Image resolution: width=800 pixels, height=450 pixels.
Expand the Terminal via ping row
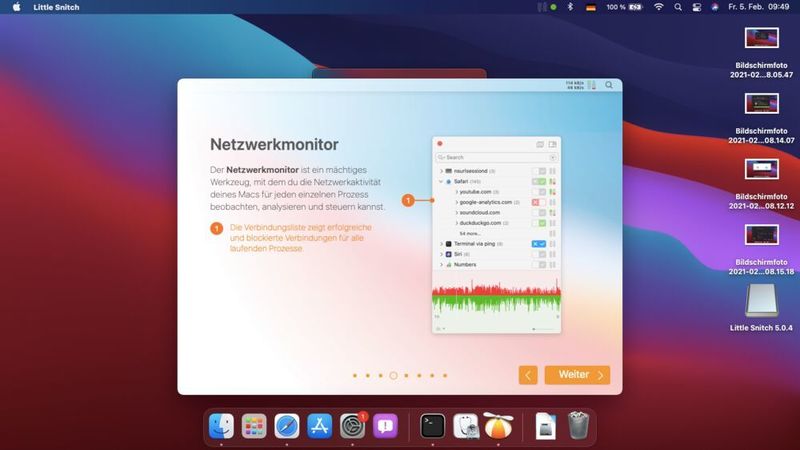click(x=441, y=244)
